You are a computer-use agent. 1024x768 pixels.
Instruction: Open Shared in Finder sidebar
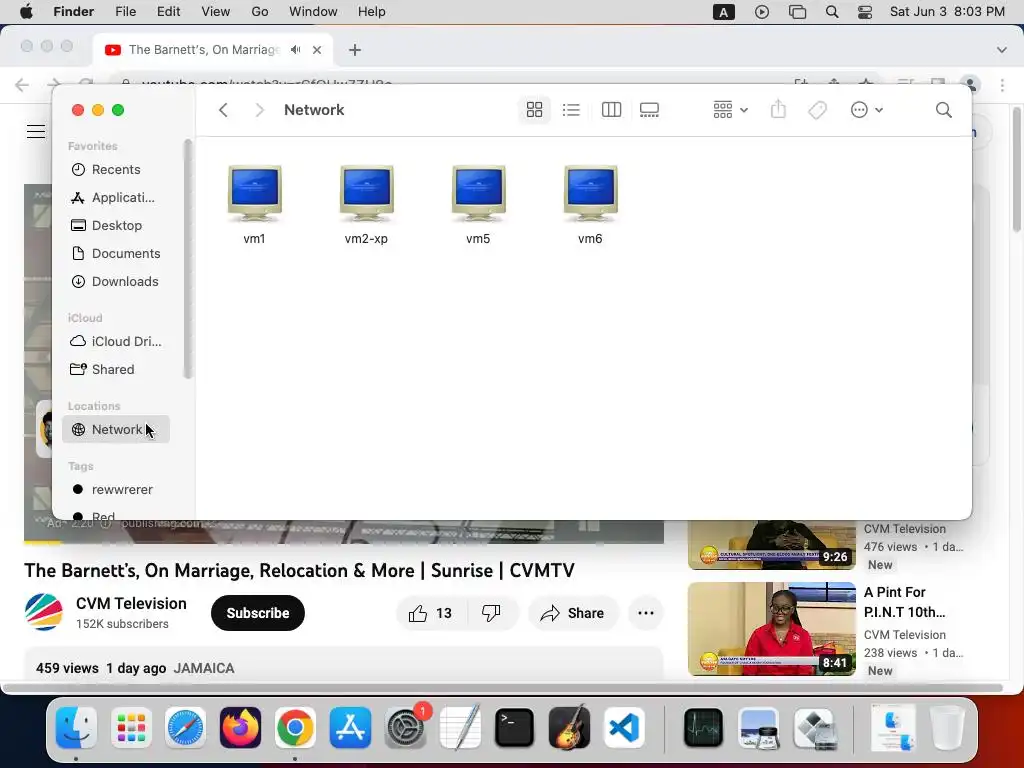click(116, 370)
